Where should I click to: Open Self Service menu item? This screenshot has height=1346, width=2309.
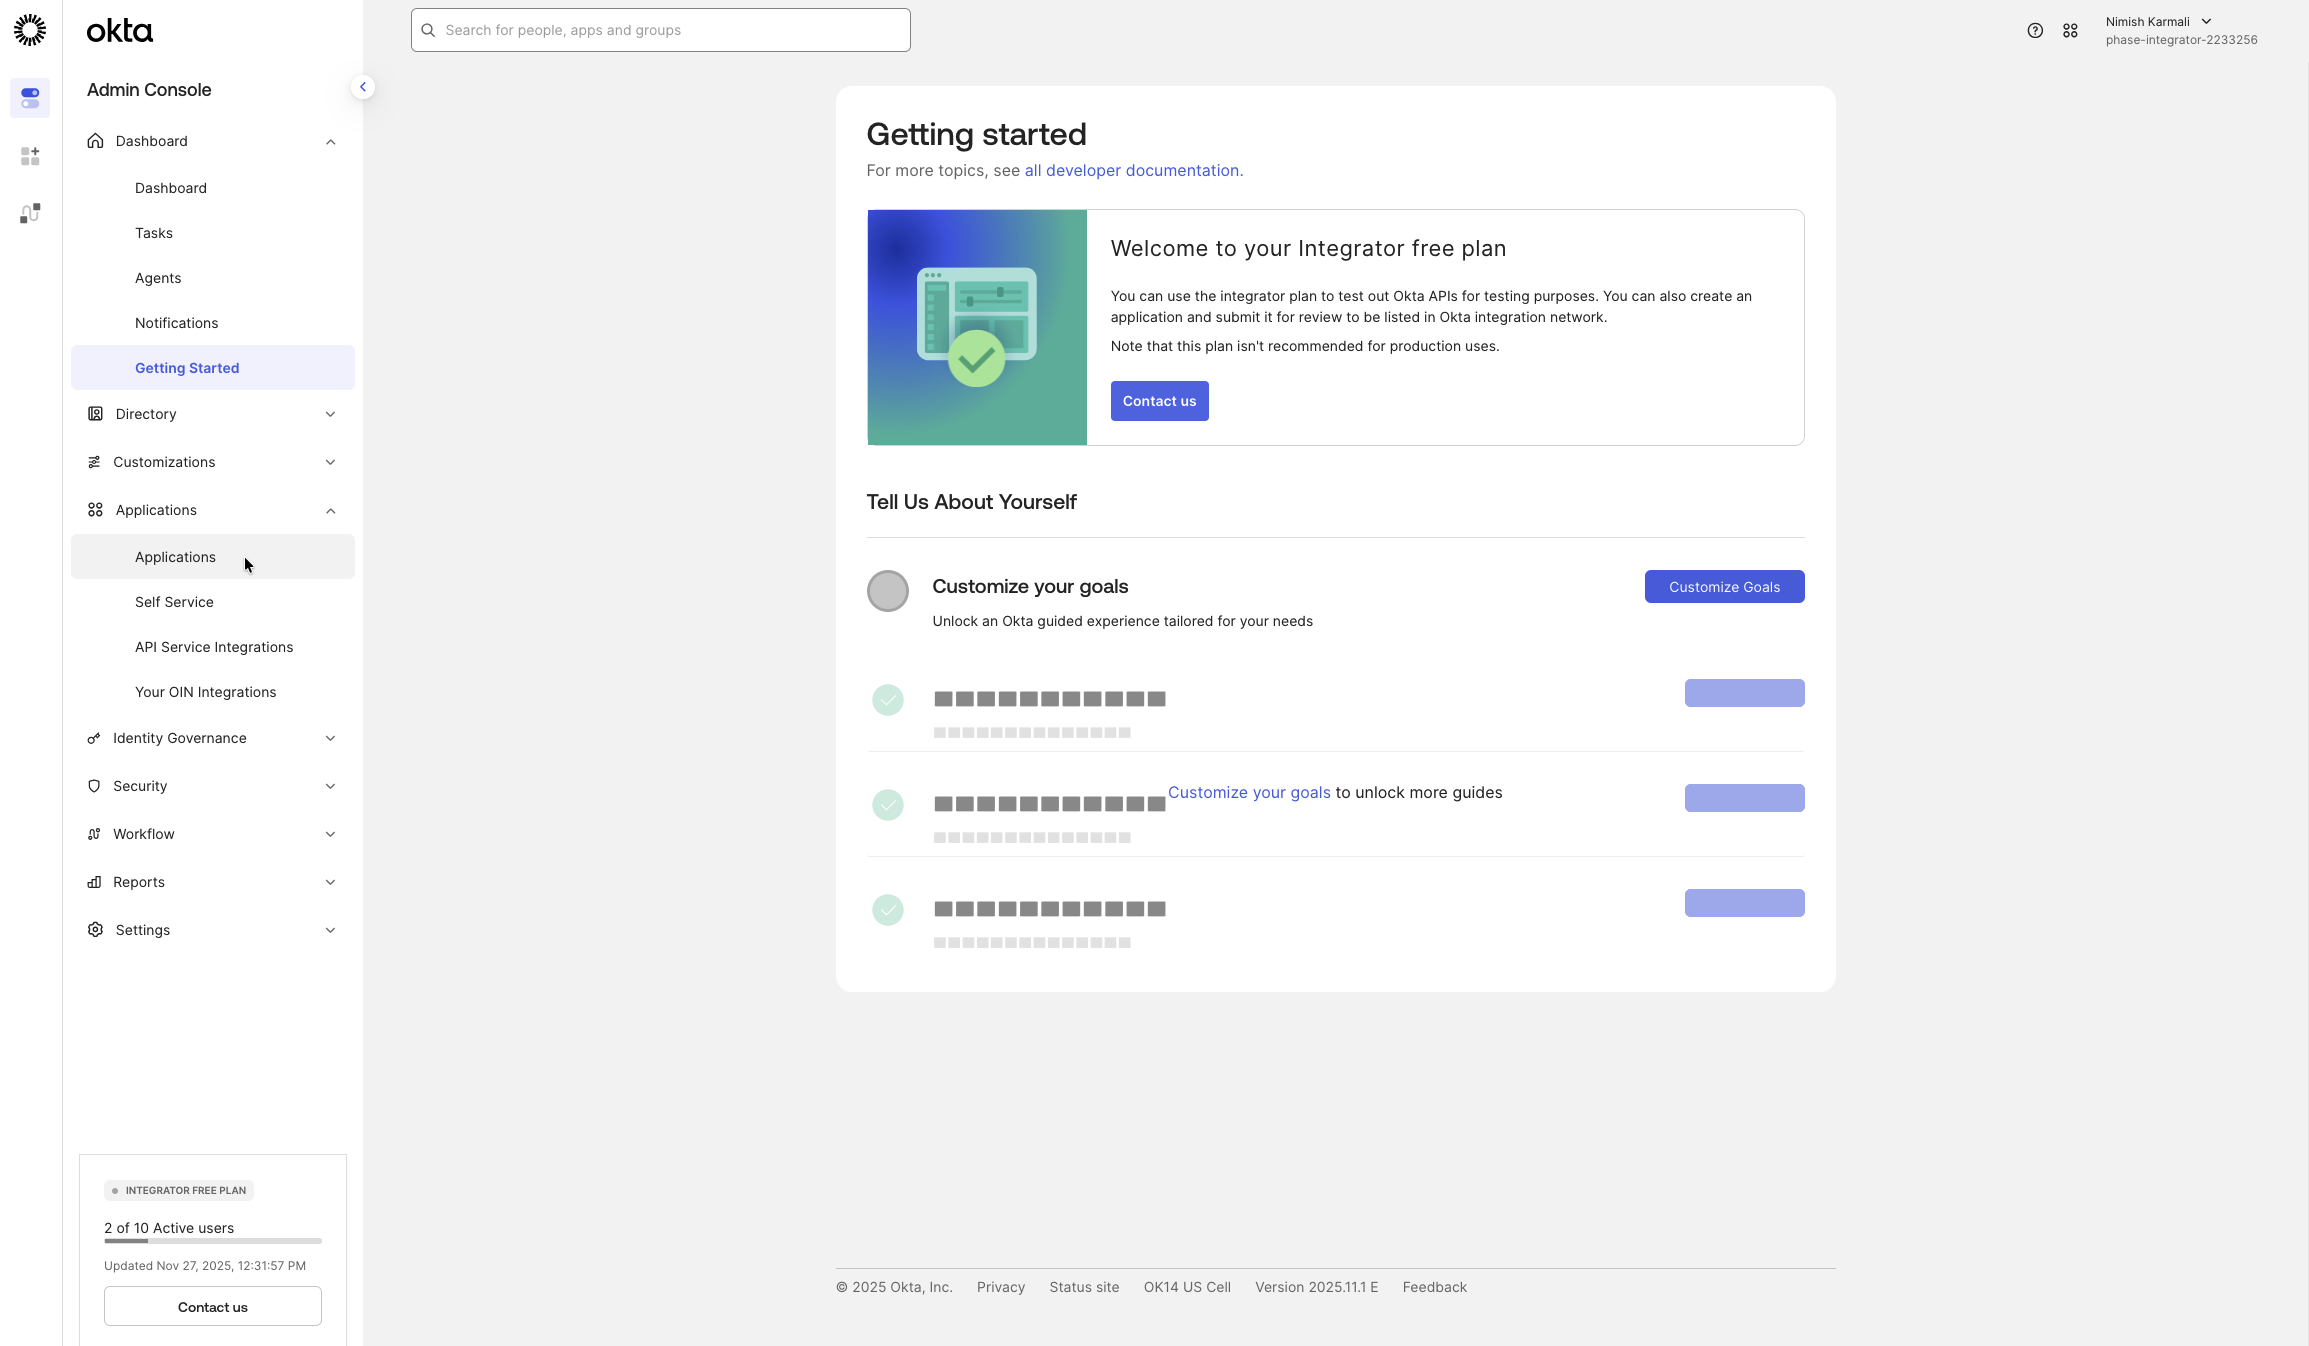tap(212, 602)
